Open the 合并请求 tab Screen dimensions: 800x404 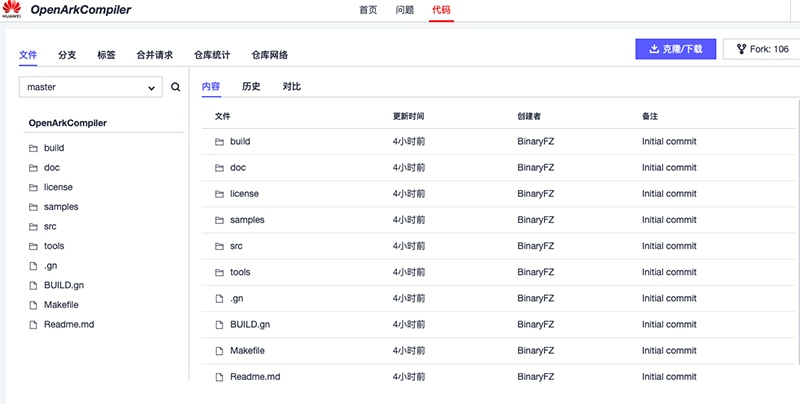[155, 55]
